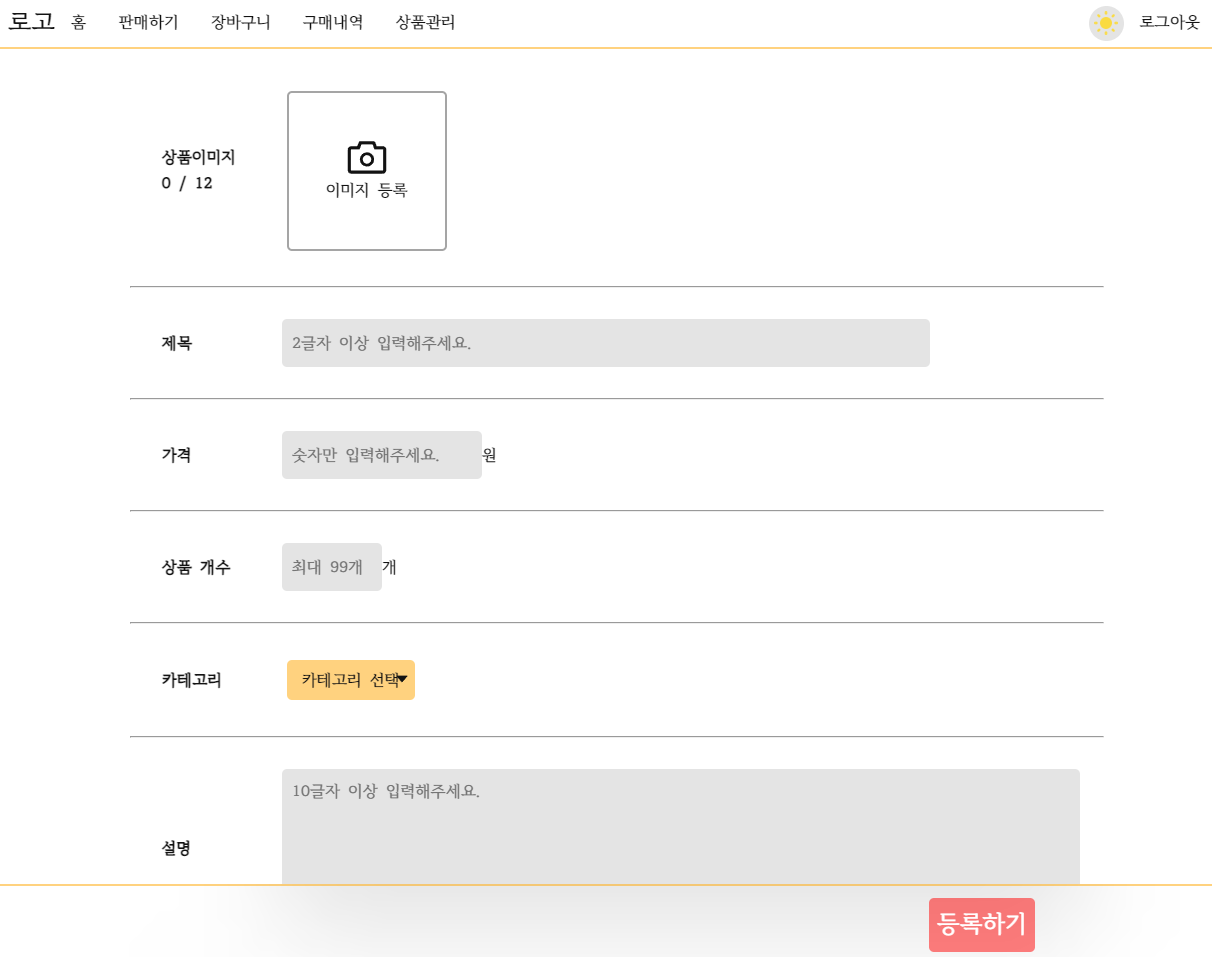Navigate to 상품관리
Screen dimensions: 1212x957
click(424, 23)
